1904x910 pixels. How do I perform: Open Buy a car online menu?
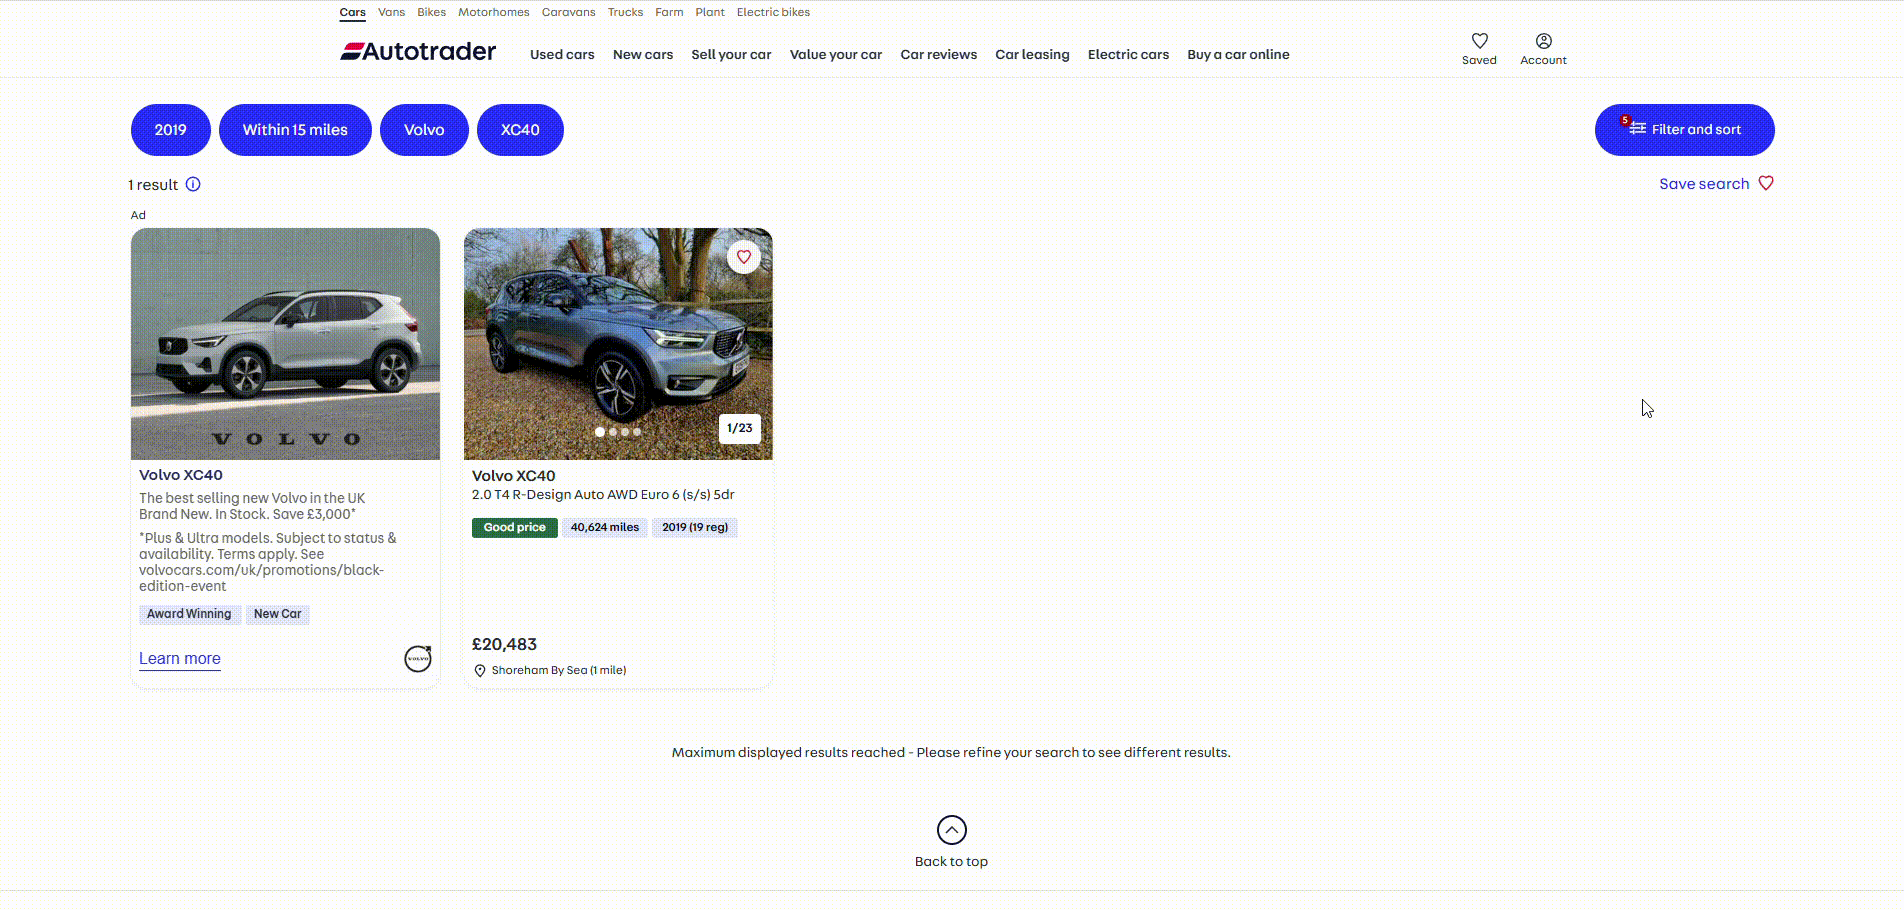coord(1238,55)
